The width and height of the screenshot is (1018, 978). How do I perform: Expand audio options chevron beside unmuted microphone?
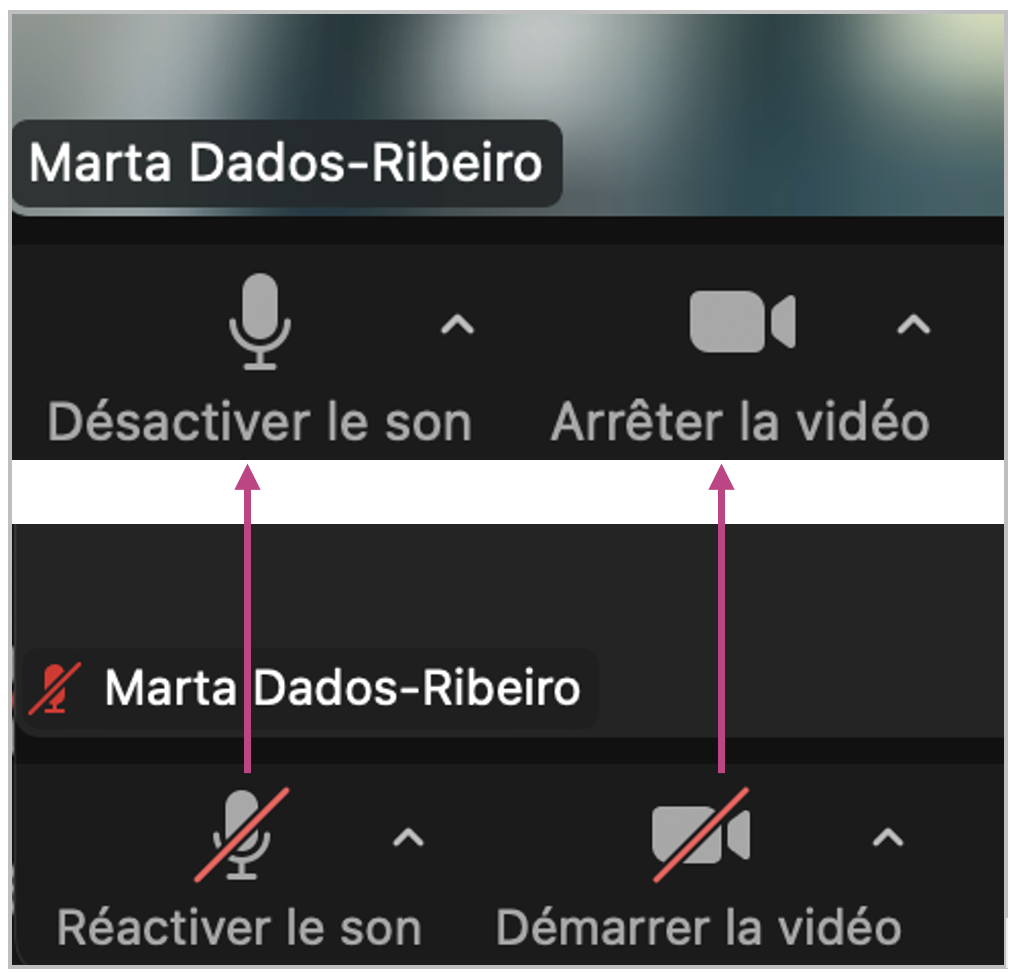tap(458, 324)
